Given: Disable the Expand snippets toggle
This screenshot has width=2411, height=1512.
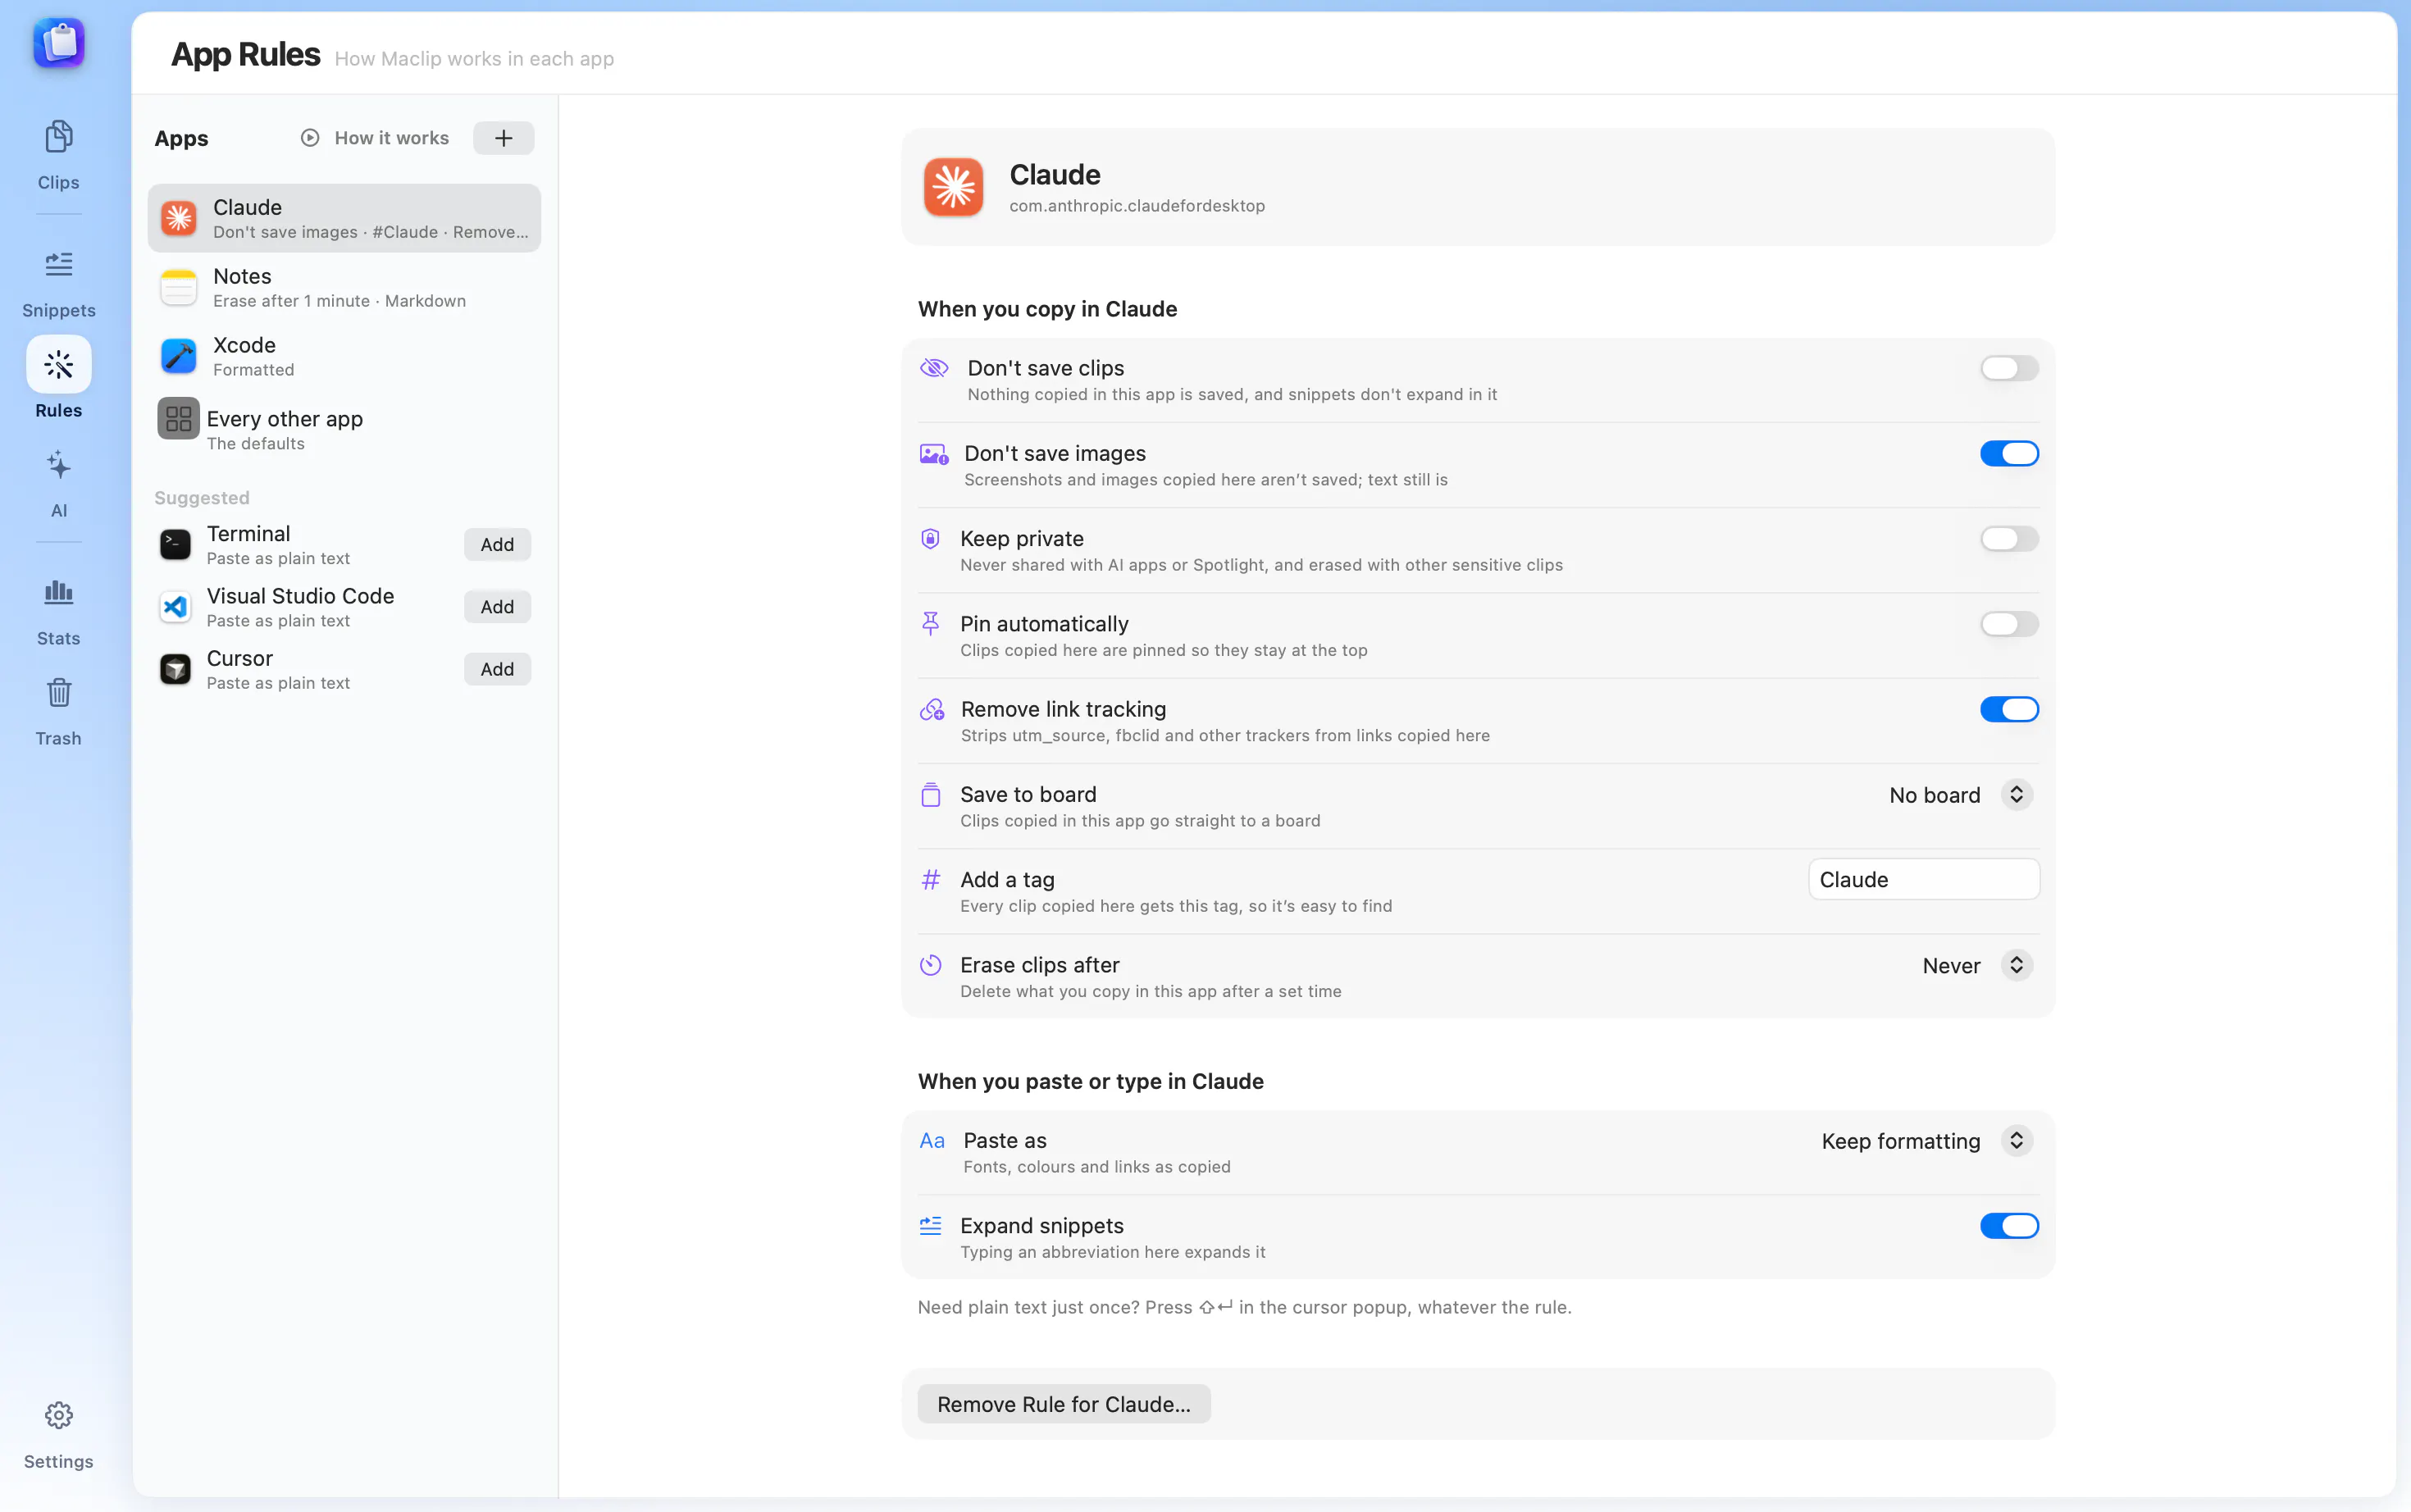Looking at the screenshot, I should coord(2009,1226).
